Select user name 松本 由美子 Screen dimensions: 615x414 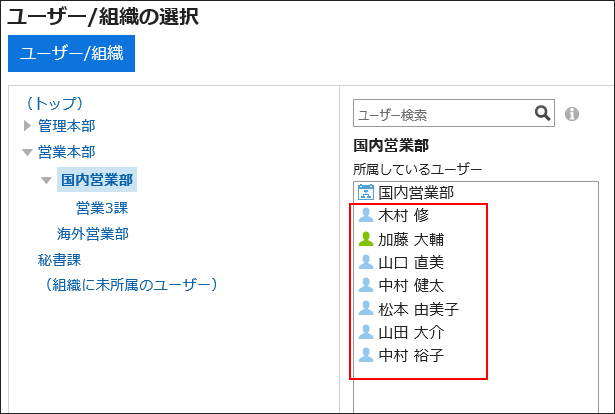pyautogui.click(x=418, y=309)
